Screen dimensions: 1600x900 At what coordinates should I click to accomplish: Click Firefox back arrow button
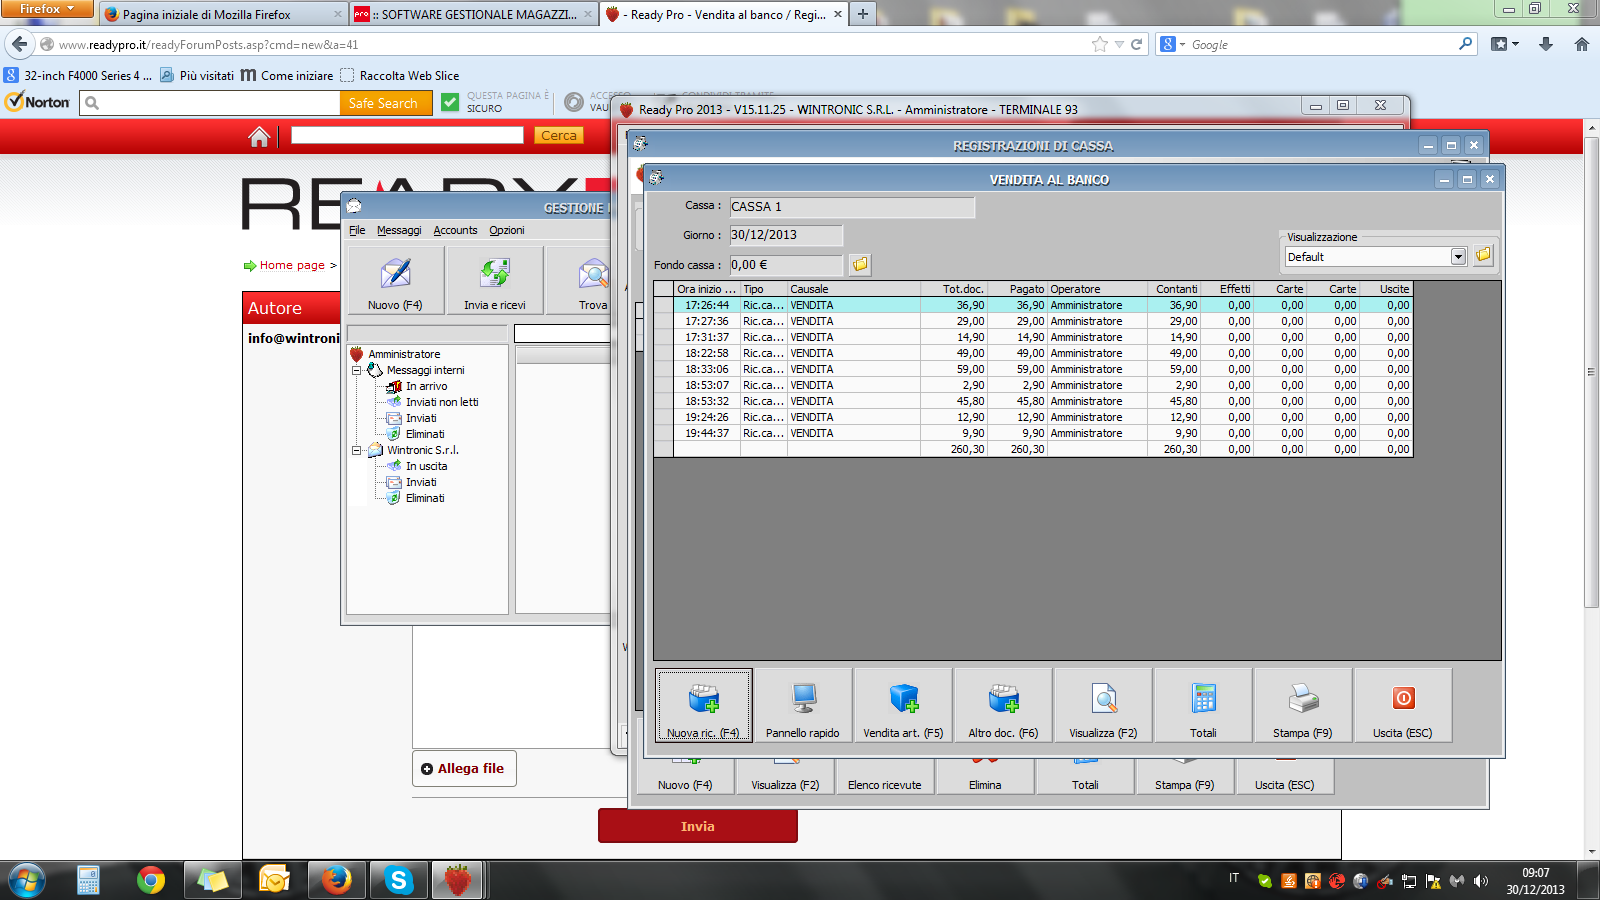(20, 44)
